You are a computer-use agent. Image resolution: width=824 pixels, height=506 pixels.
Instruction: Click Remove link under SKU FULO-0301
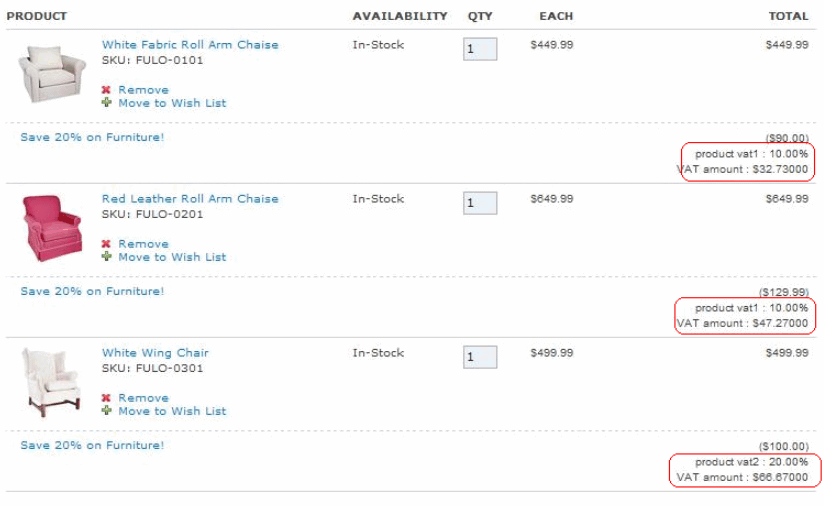pyautogui.click(x=143, y=398)
